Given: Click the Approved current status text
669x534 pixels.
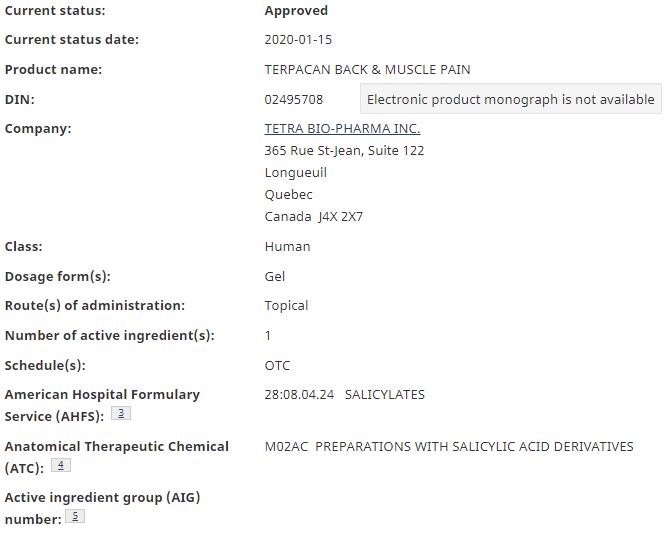Looking at the screenshot, I should click(x=296, y=11).
